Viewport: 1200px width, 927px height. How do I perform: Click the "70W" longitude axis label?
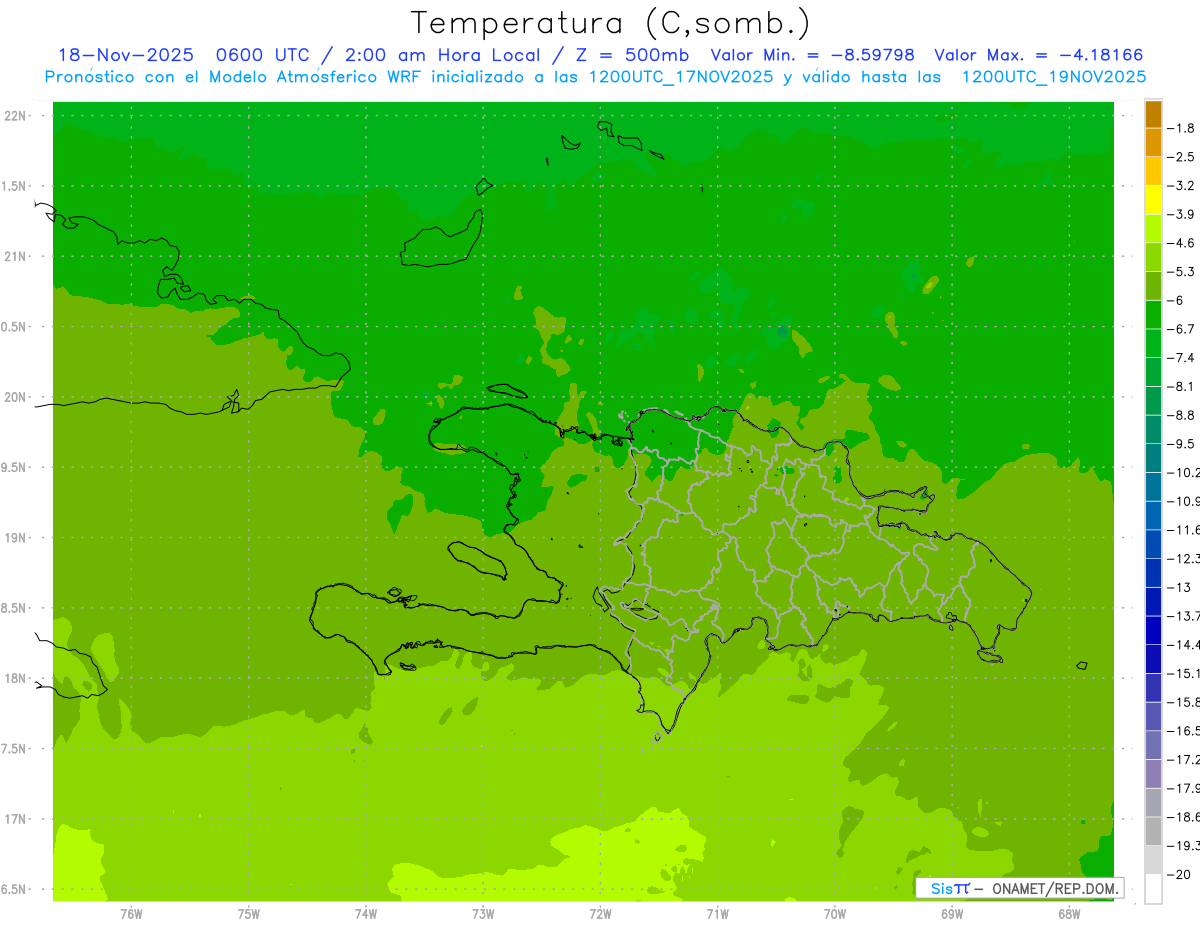tap(834, 914)
